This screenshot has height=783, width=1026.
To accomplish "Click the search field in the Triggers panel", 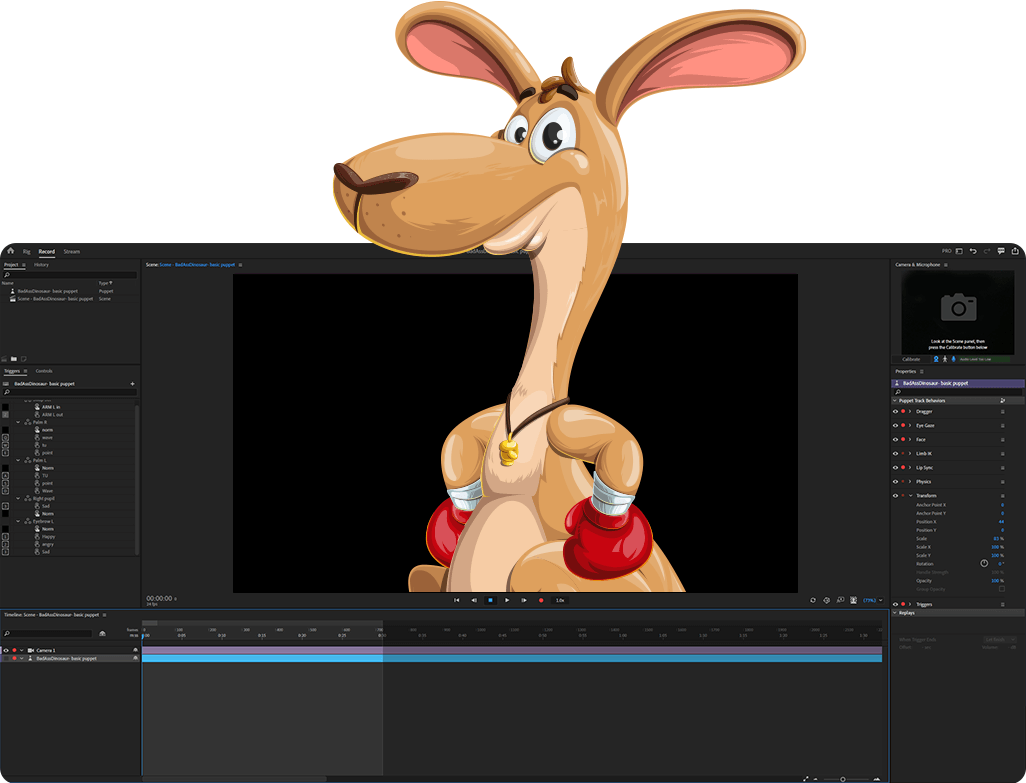I will click(x=70, y=392).
